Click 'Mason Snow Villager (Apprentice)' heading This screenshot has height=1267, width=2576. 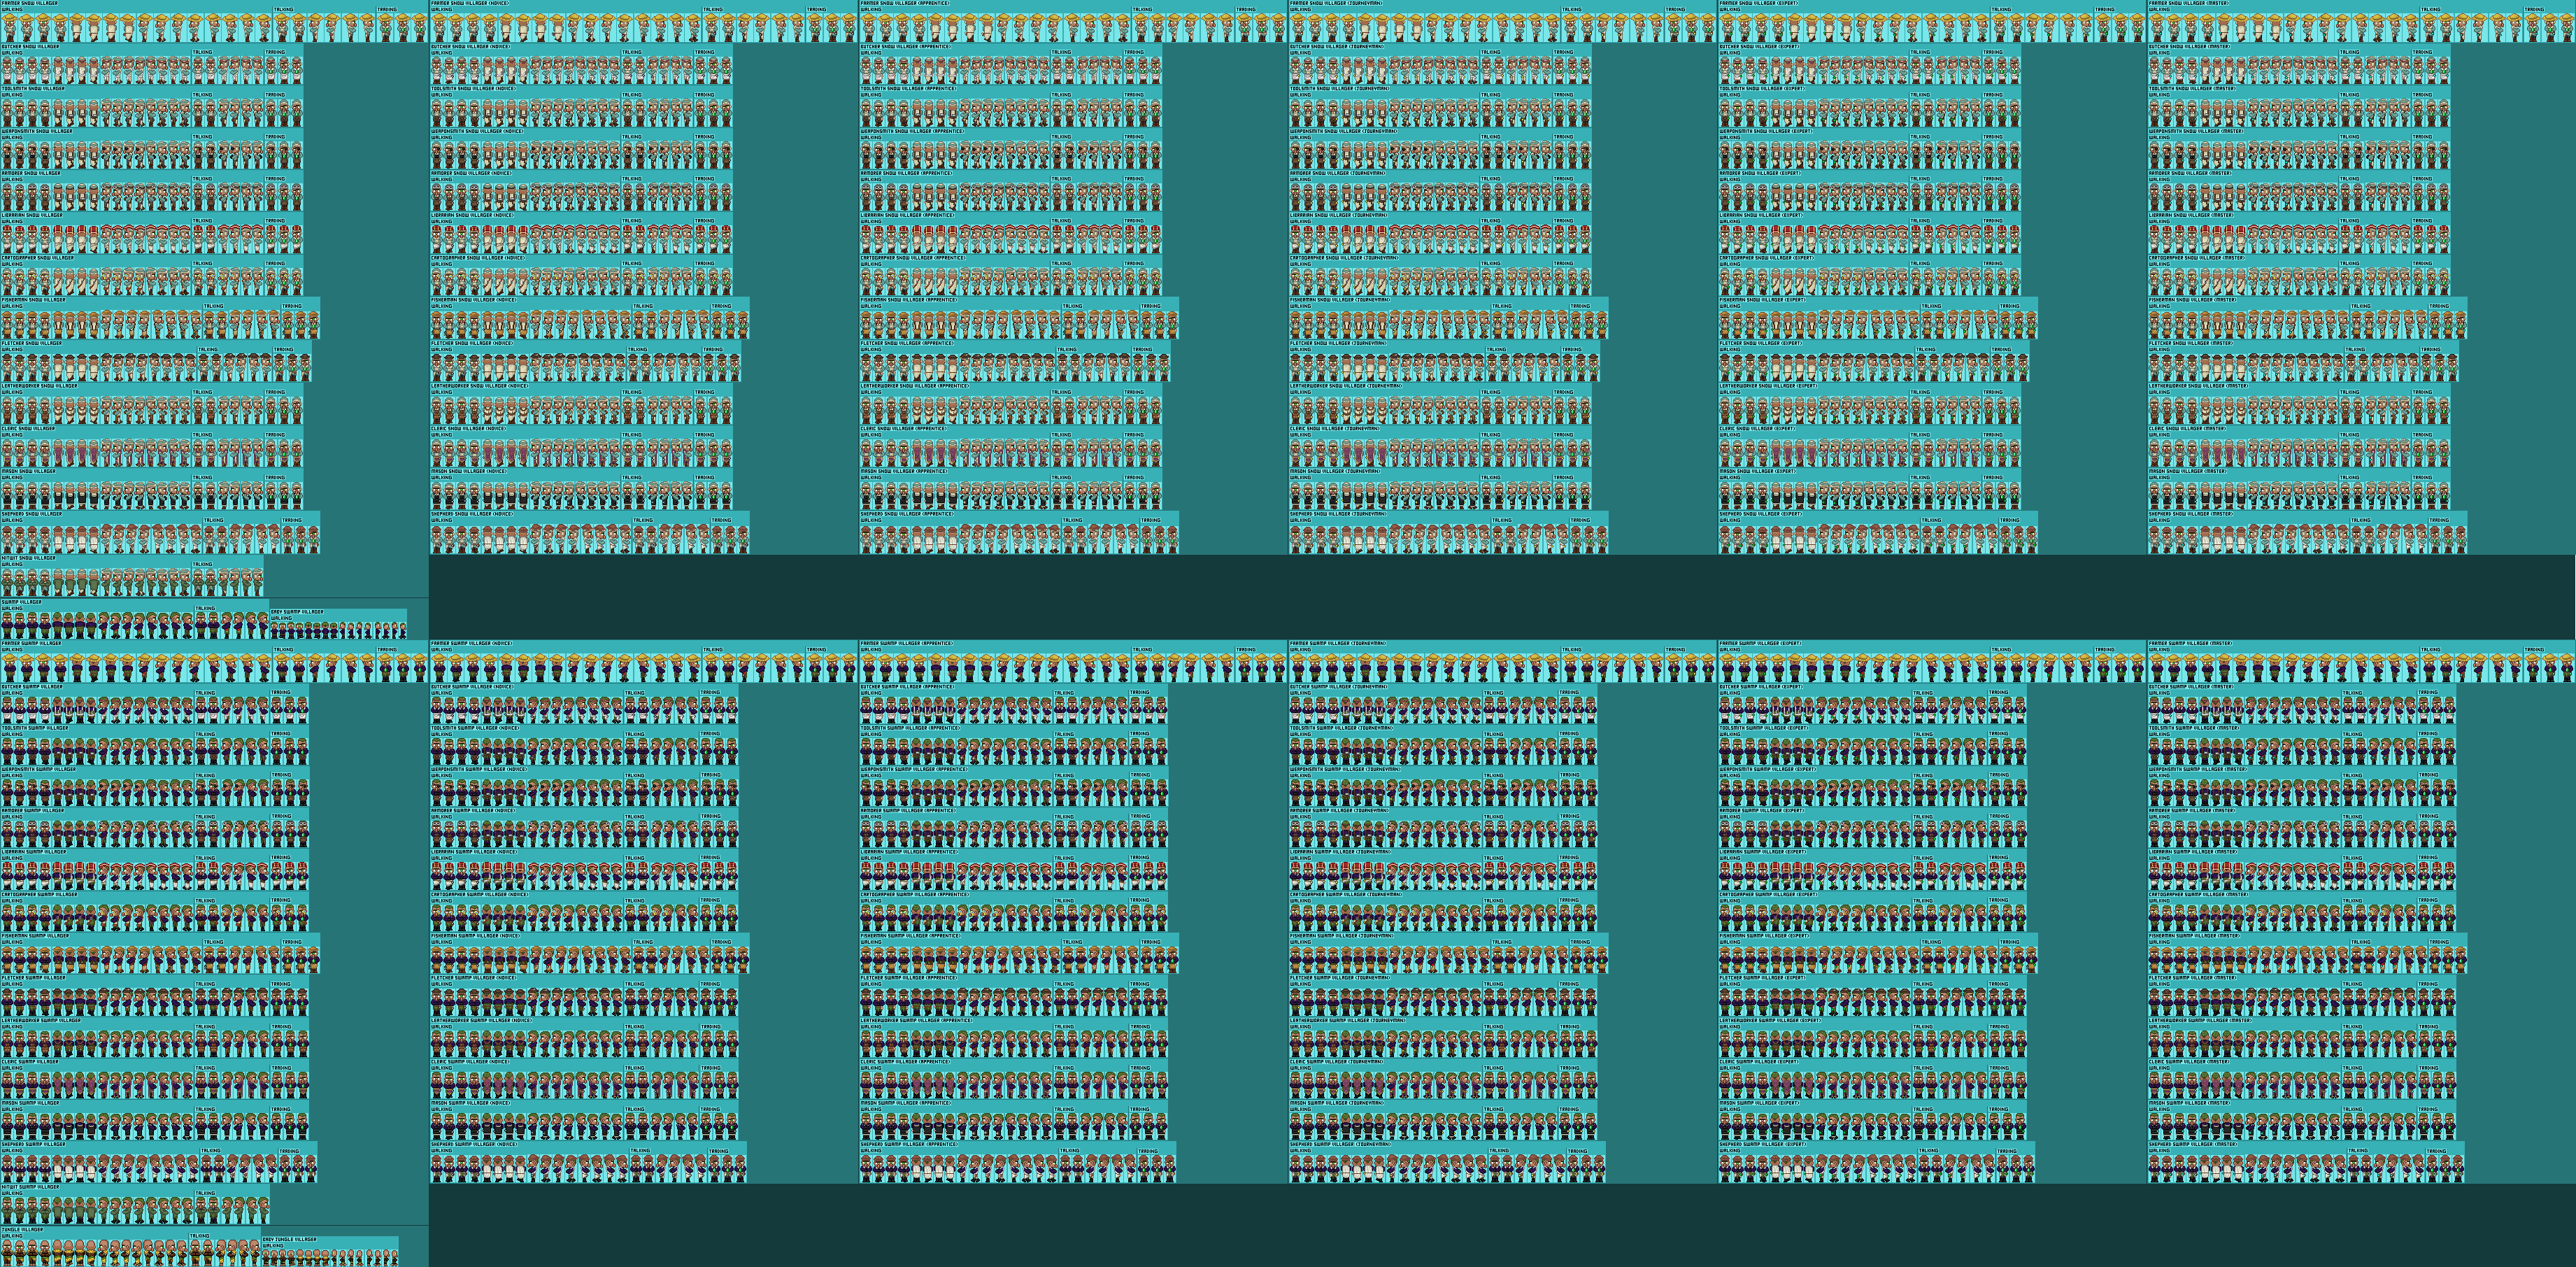pyautogui.click(x=904, y=471)
